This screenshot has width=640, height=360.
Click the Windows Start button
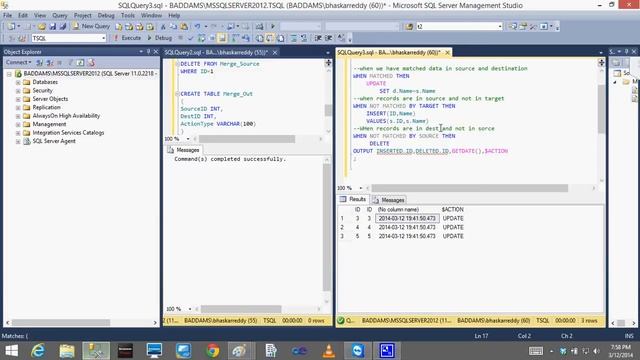click(11, 351)
